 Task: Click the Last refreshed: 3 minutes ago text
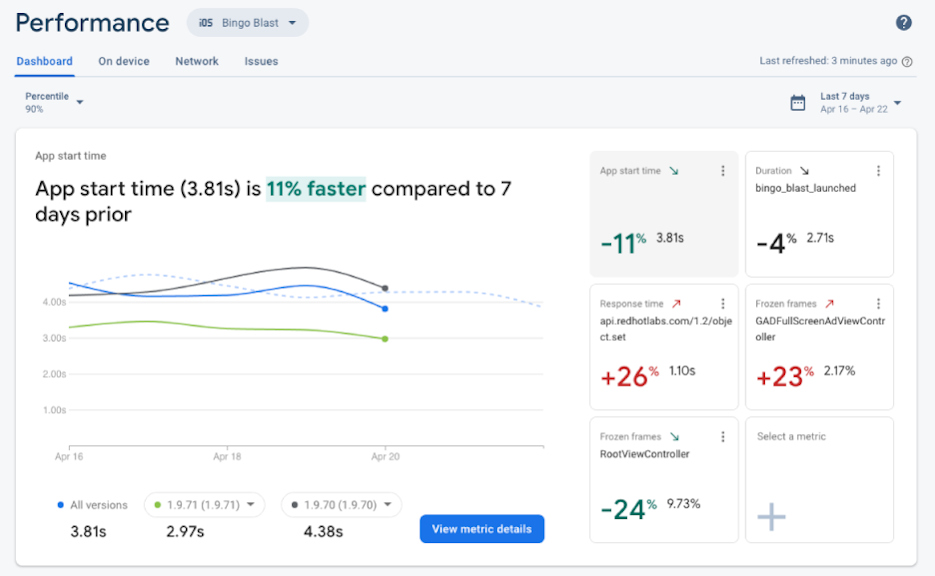point(828,61)
